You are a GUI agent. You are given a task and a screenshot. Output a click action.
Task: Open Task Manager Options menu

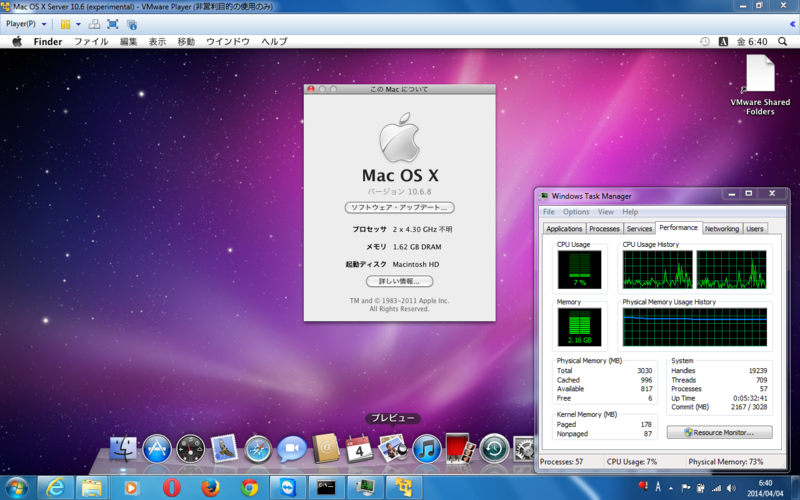coord(576,212)
